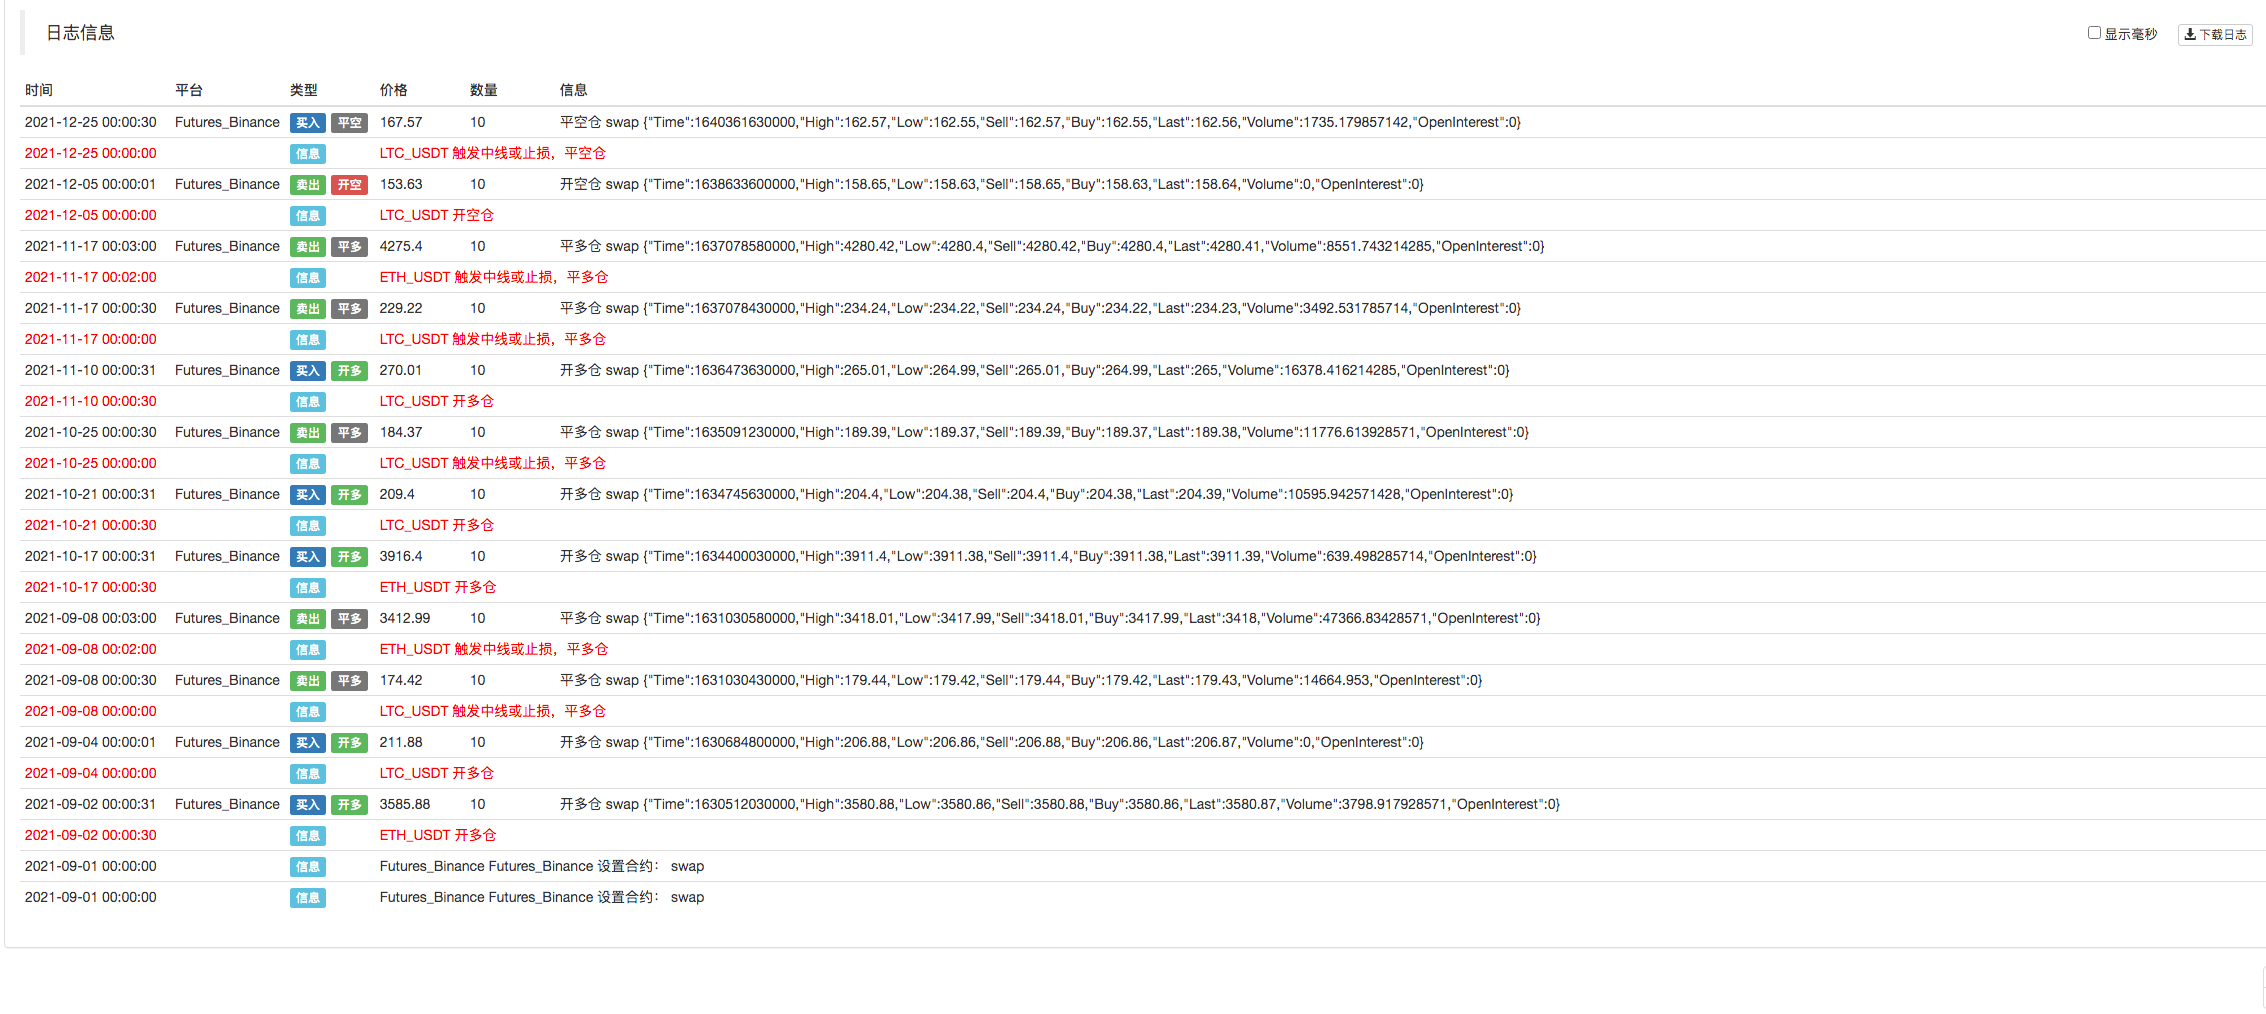Click the grey 平空 badge in top row

coord(349,123)
